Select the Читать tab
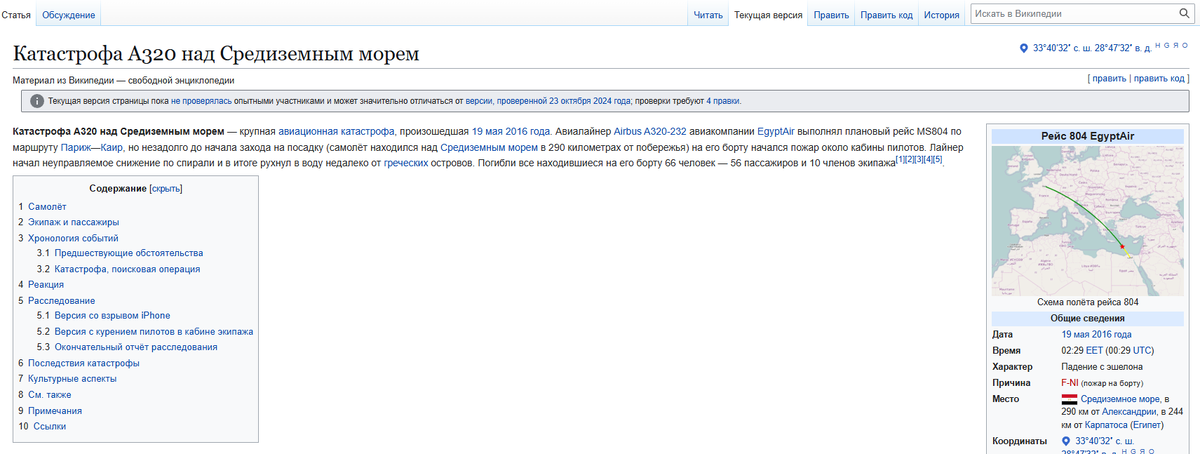 (707, 15)
